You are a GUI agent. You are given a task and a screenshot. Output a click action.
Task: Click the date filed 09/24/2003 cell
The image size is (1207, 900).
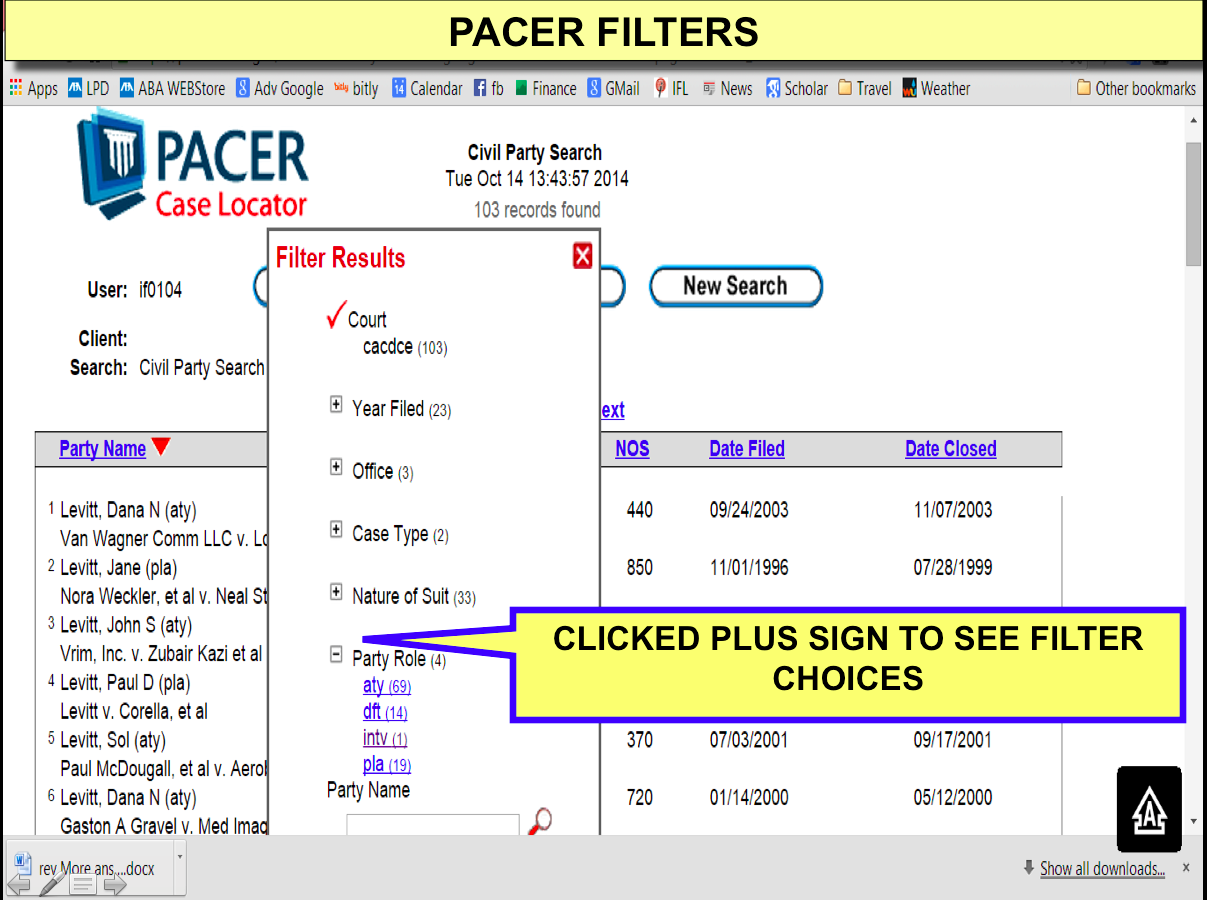pyautogui.click(x=749, y=510)
